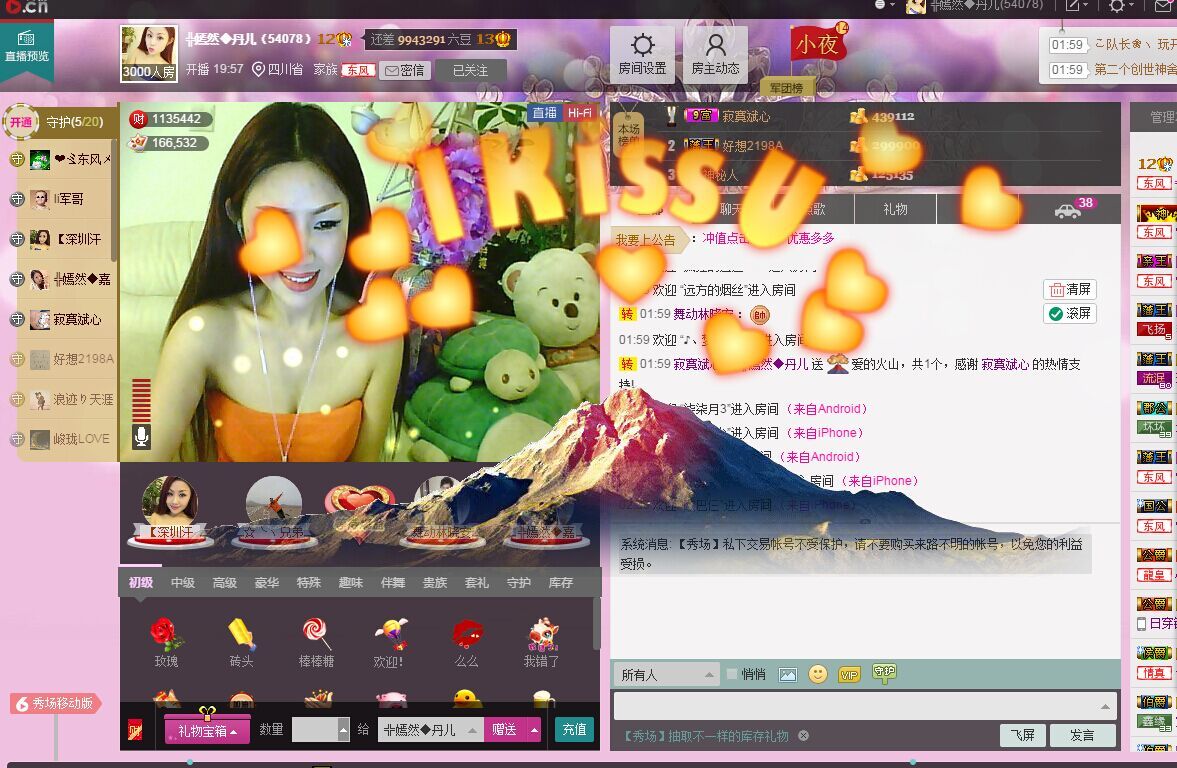
Task: Open the 直播预览 live preview icon
Action: coord(26,46)
